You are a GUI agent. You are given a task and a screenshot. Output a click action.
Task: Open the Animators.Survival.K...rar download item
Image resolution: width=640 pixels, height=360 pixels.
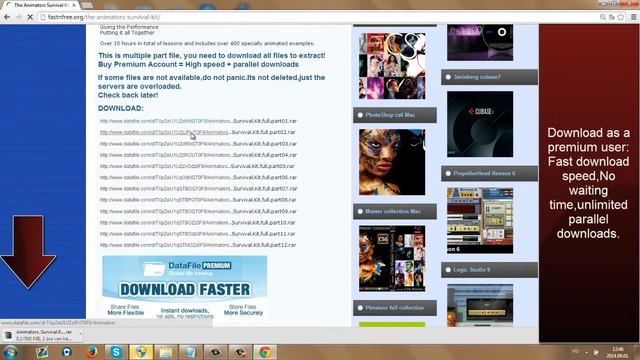pyautogui.click(x=40, y=335)
